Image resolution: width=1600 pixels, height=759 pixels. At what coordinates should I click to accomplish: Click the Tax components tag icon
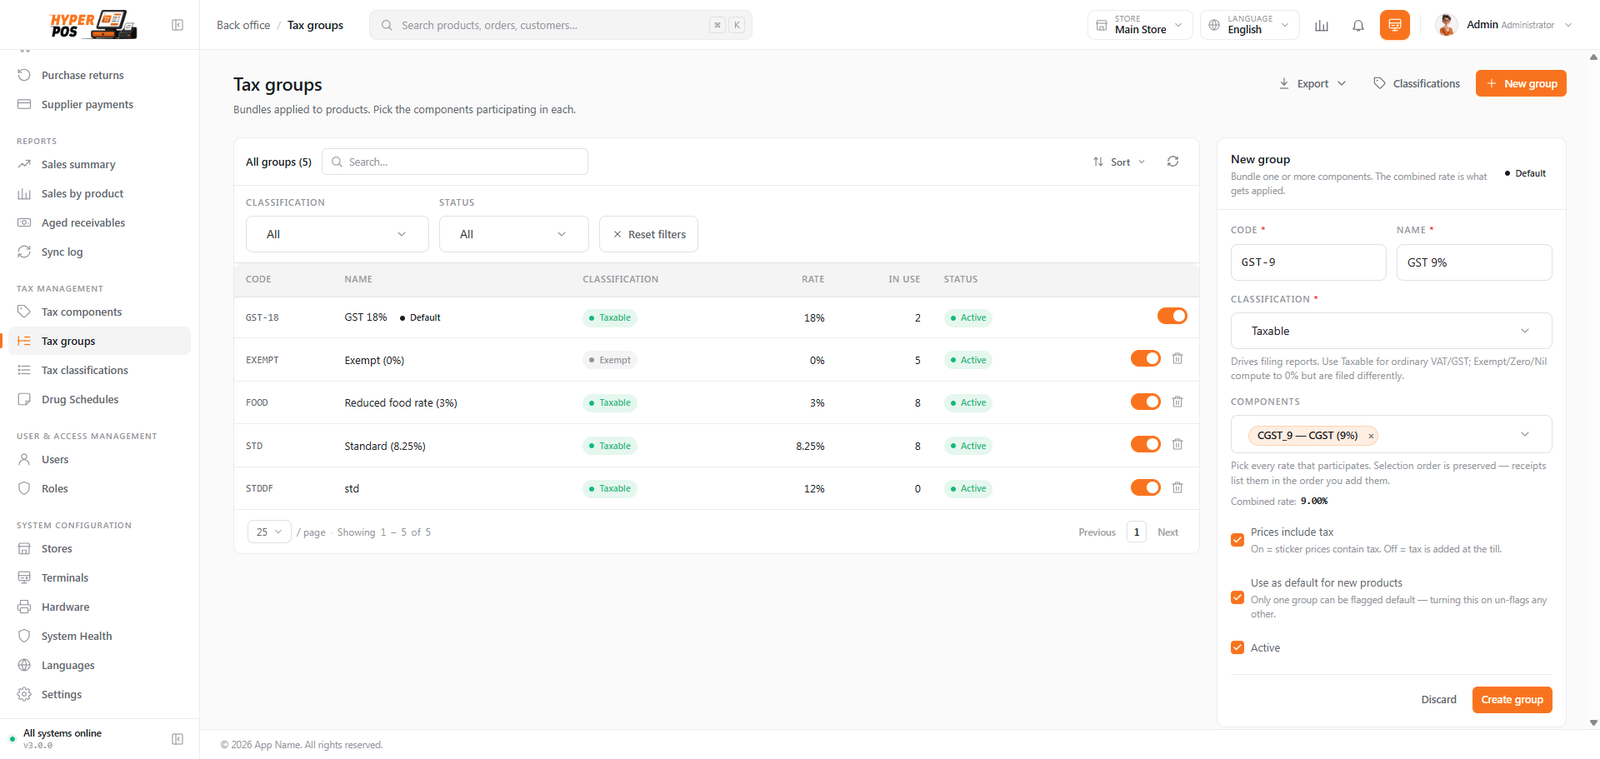coord(24,312)
